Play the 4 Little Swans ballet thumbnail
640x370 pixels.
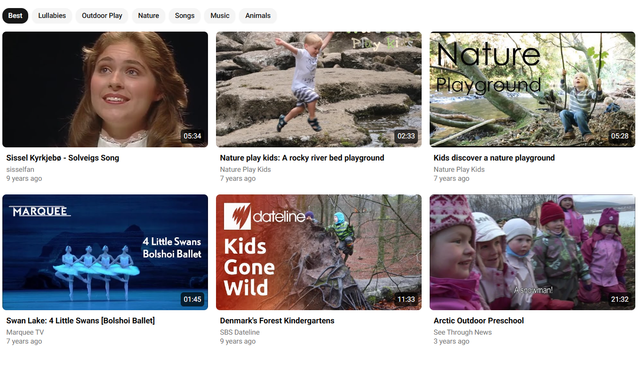pyautogui.click(x=105, y=252)
